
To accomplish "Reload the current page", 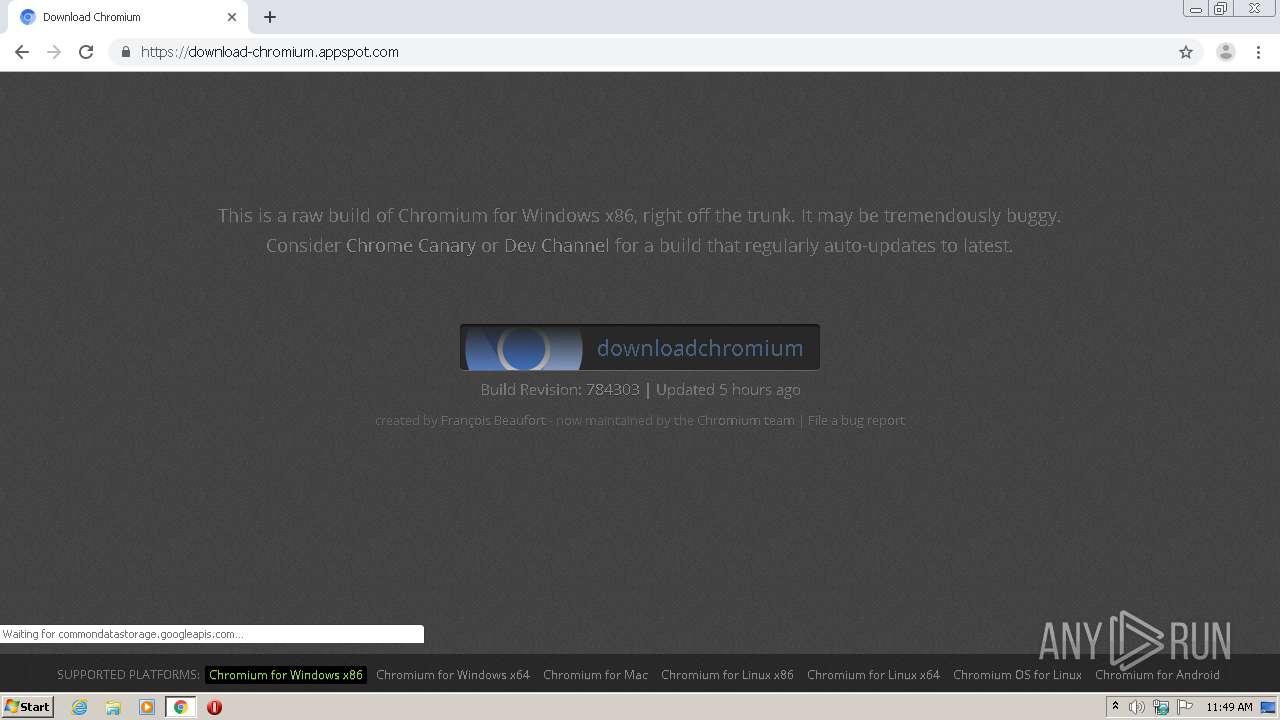I will pos(86,52).
